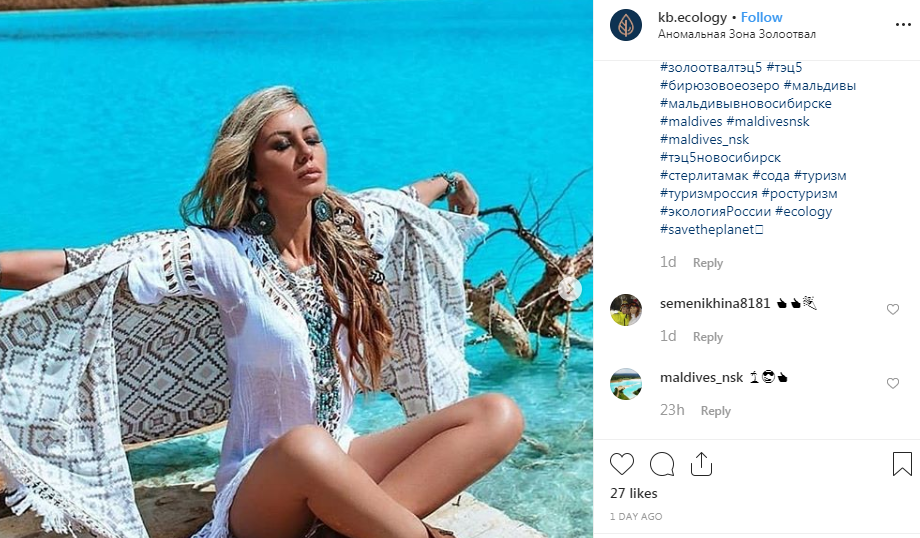Open location Аномальная Зона Золоотвал
The height and width of the screenshot is (538, 920).
(x=737, y=34)
